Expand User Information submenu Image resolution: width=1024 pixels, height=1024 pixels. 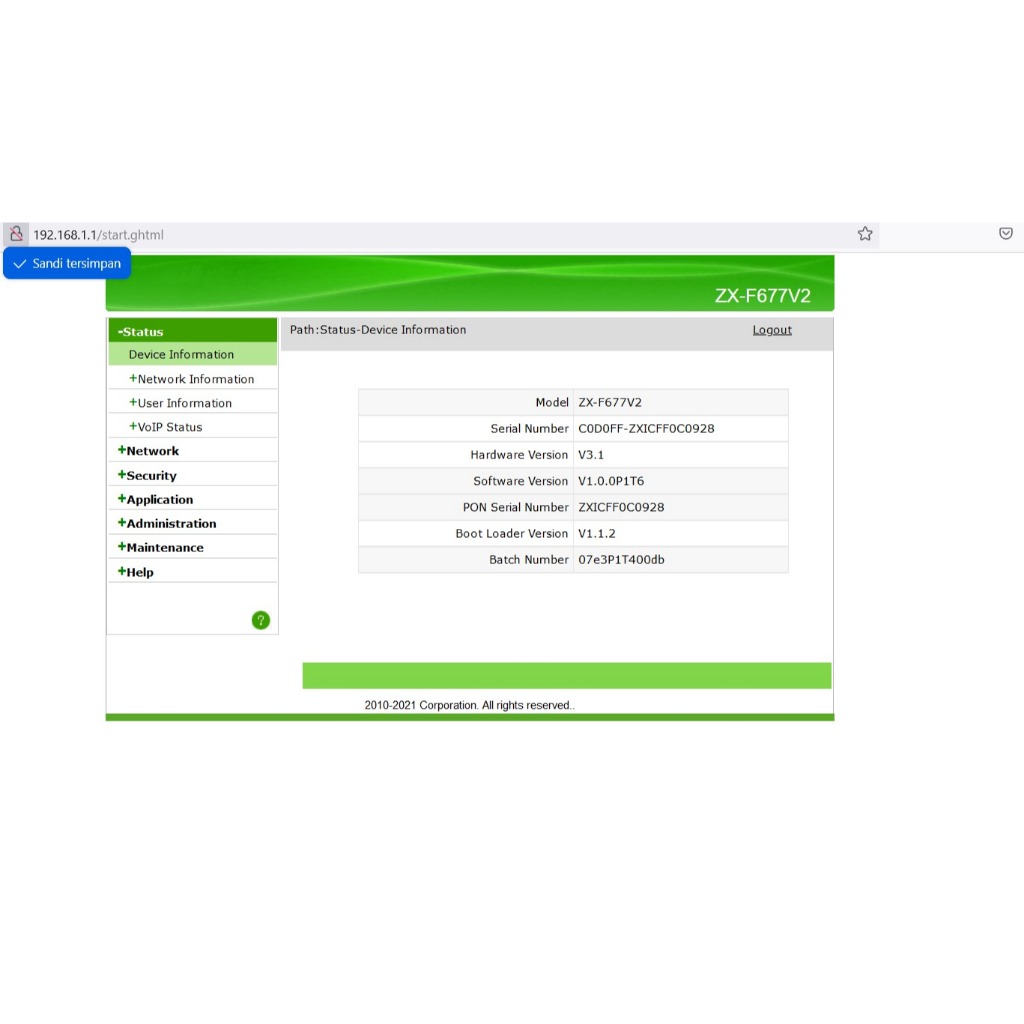184,403
